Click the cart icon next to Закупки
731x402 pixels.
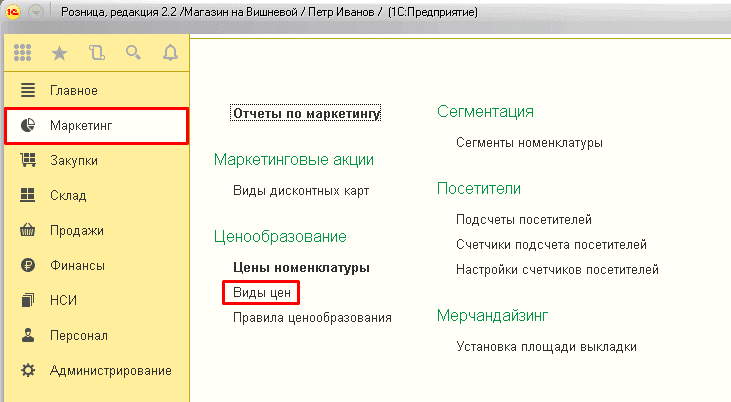click(x=28, y=160)
